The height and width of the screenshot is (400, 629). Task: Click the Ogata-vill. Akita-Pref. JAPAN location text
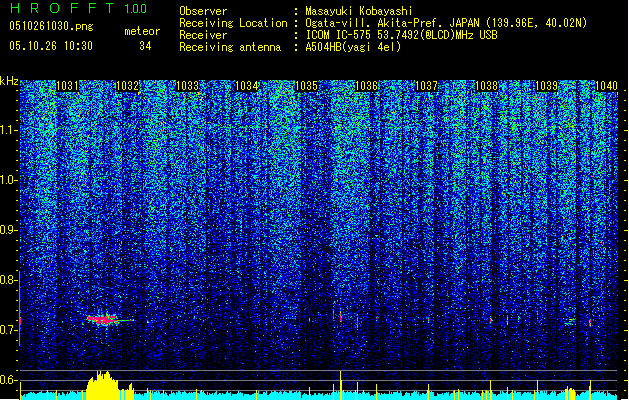pyautogui.click(x=446, y=23)
